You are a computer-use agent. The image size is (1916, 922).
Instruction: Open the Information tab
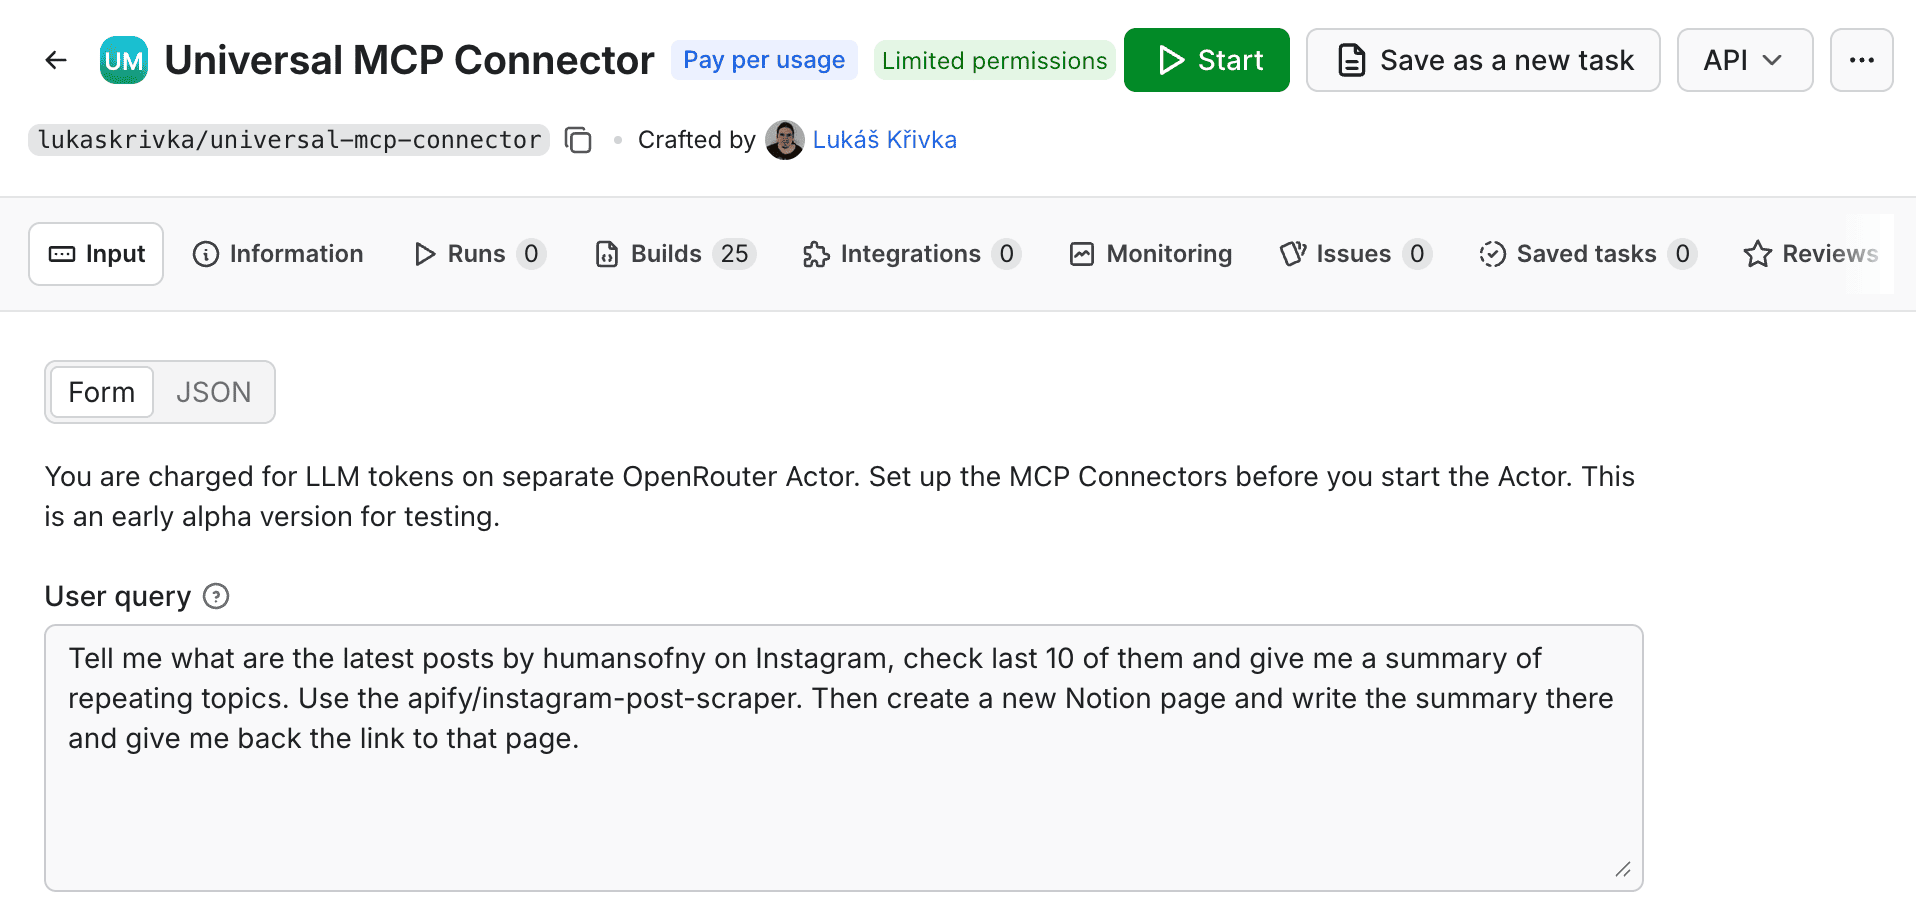click(x=278, y=254)
